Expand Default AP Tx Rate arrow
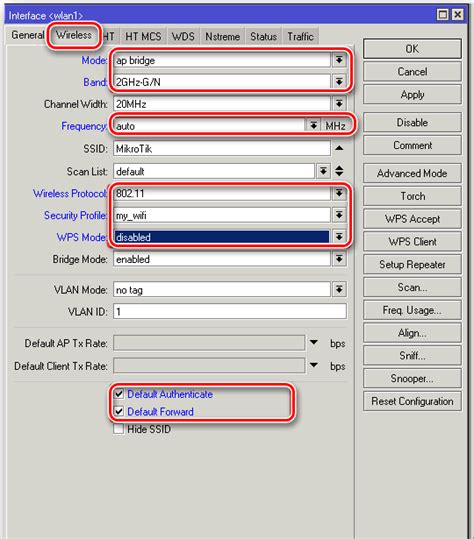 click(313, 342)
